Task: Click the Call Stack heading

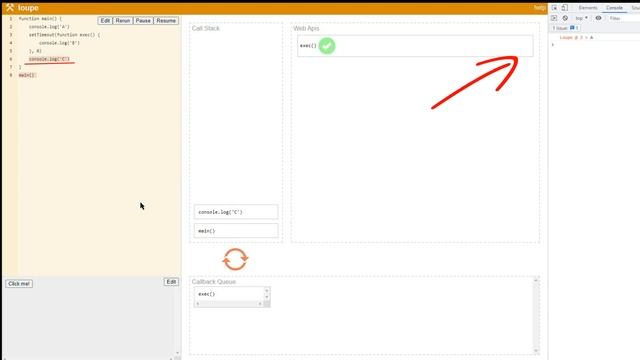Action: (x=206, y=28)
